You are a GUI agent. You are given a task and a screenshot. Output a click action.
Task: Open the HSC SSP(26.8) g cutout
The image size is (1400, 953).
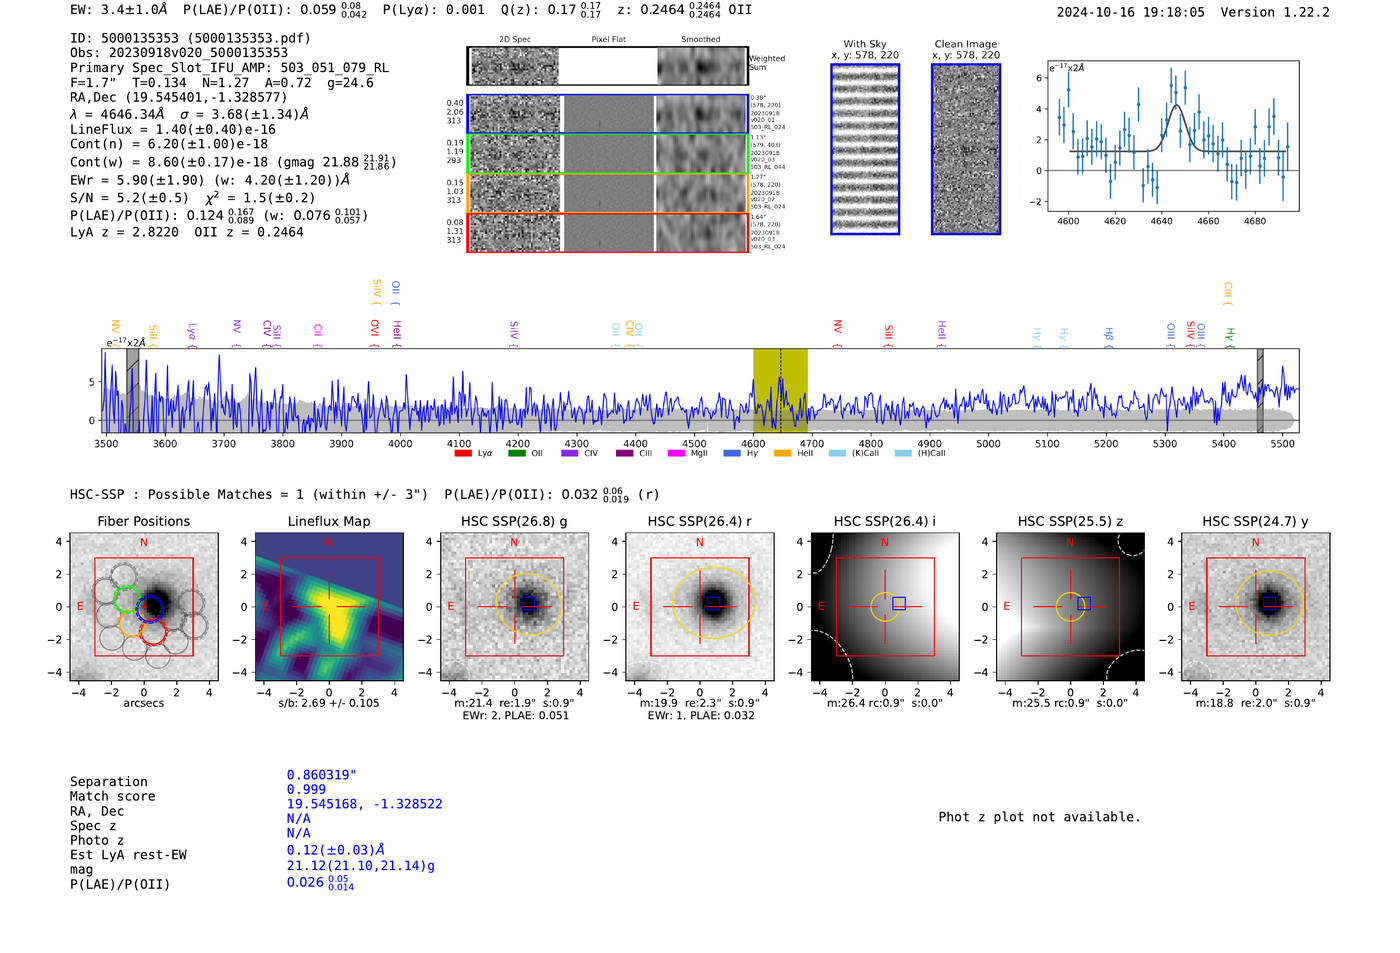514,606
